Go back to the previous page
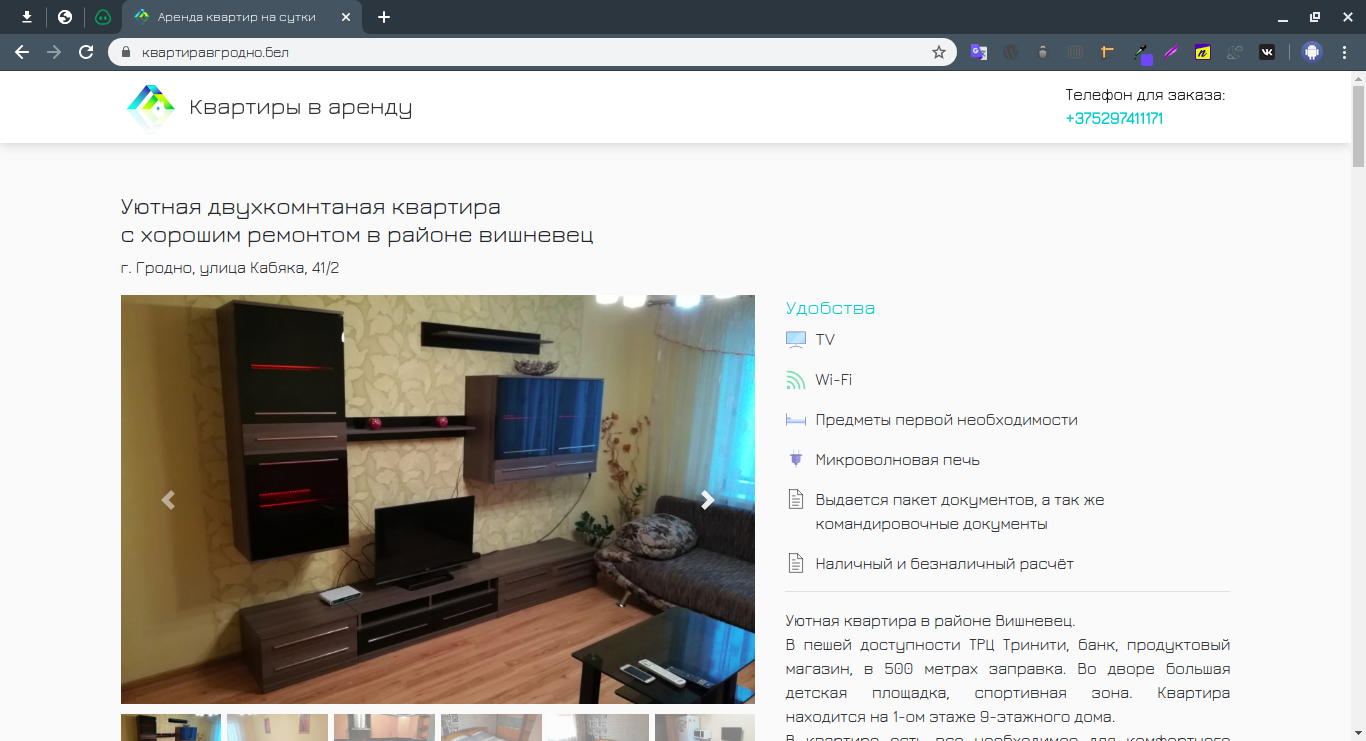The height and width of the screenshot is (741, 1366). click(22, 52)
